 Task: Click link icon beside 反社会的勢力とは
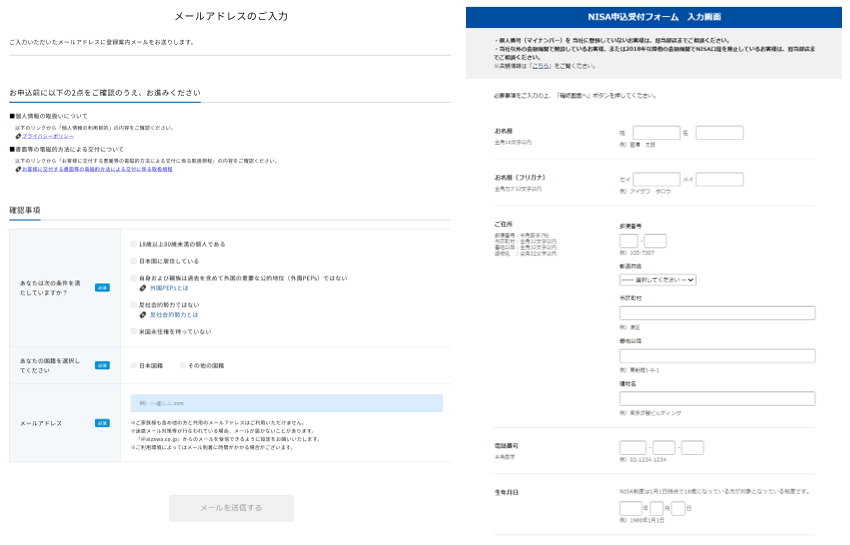point(143,314)
